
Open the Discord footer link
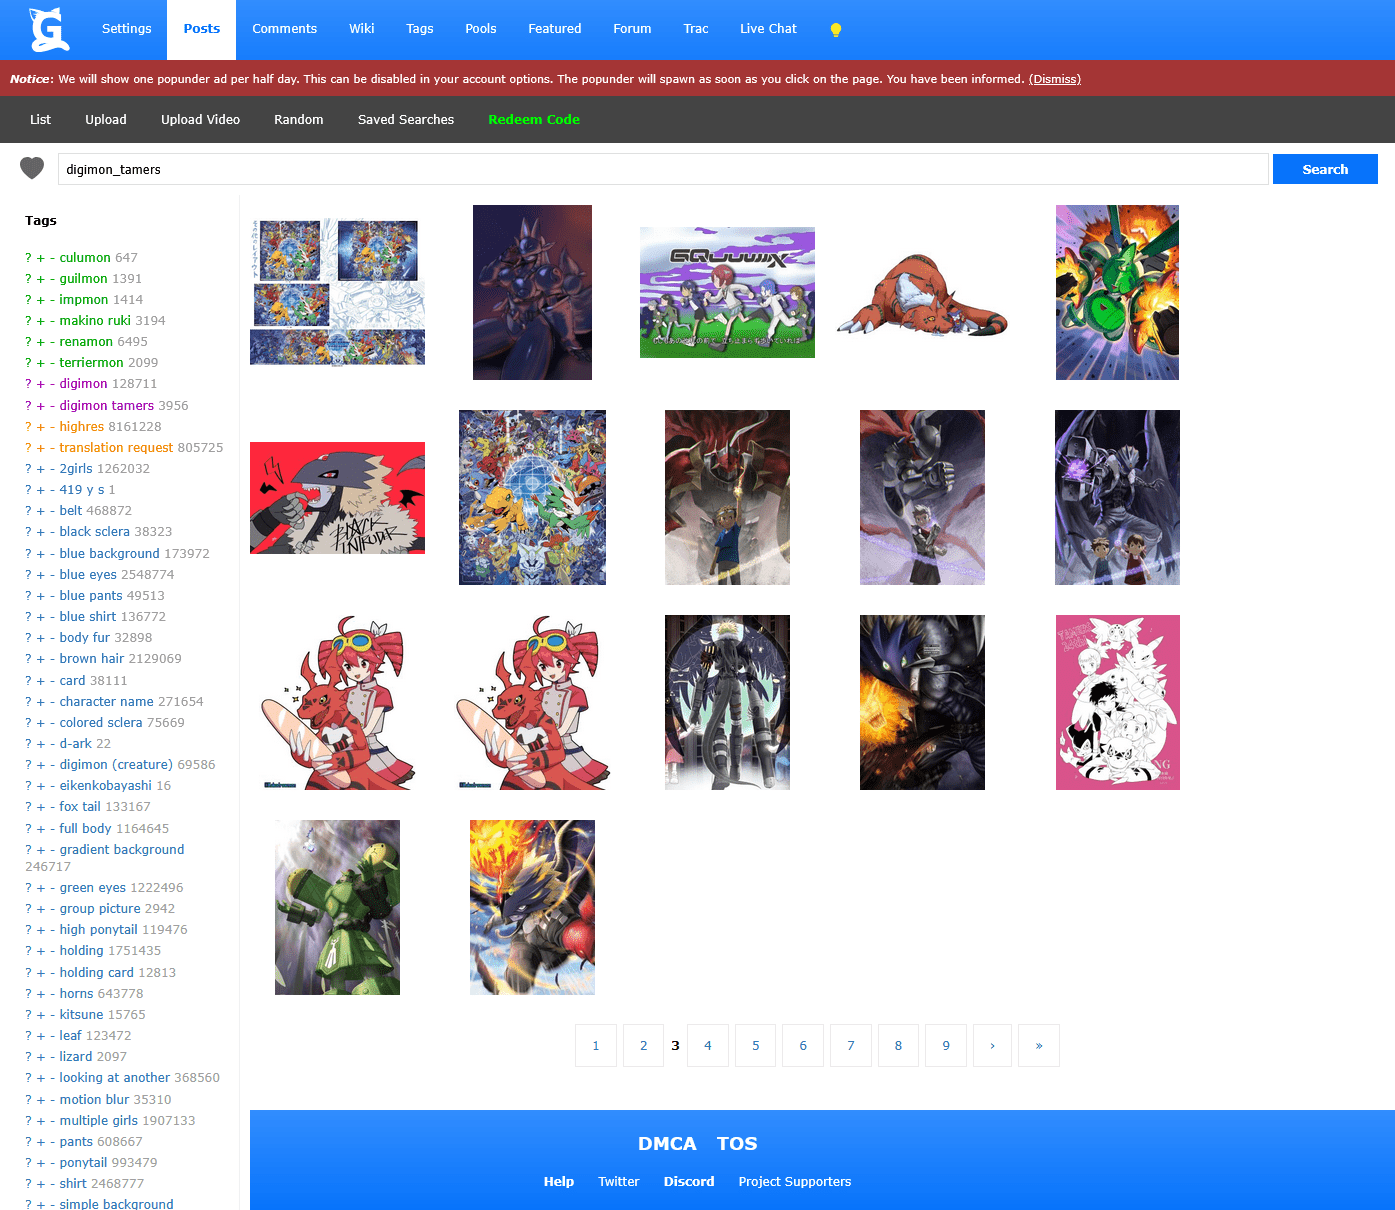tap(688, 1182)
